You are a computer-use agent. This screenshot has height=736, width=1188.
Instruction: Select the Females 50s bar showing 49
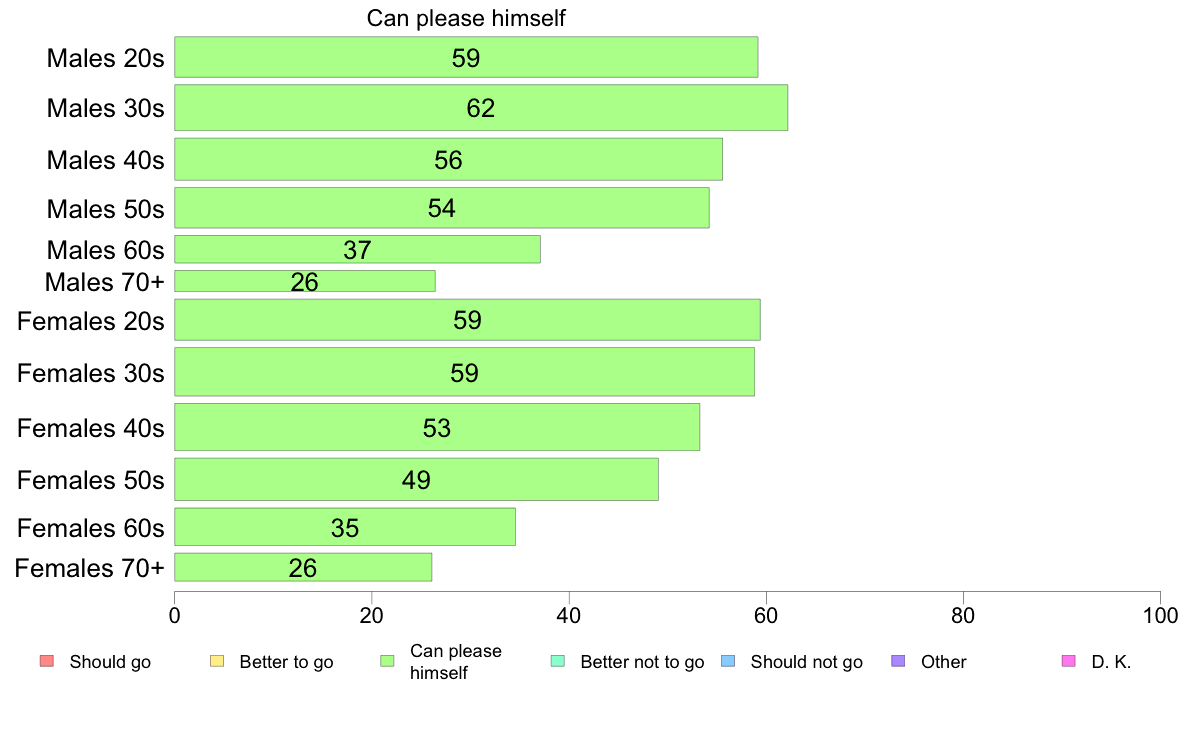coord(417,479)
